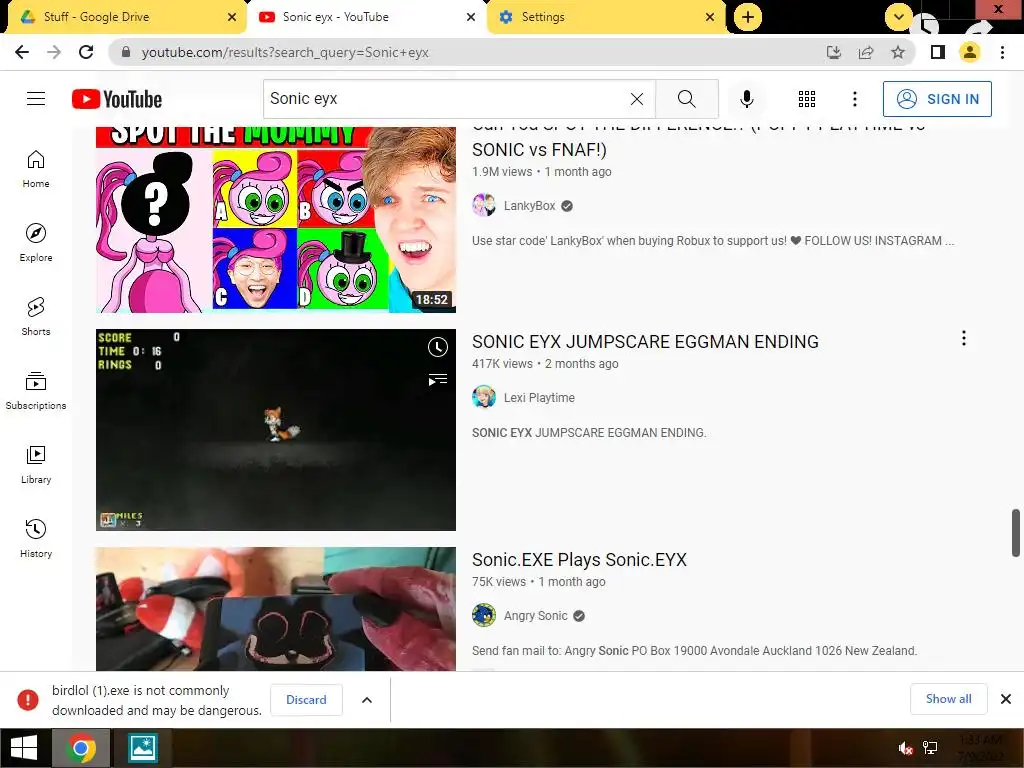Click the Watch later clock icon on thumbnail
1024x768 pixels.
pyautogui.click(x=438, y=347)
